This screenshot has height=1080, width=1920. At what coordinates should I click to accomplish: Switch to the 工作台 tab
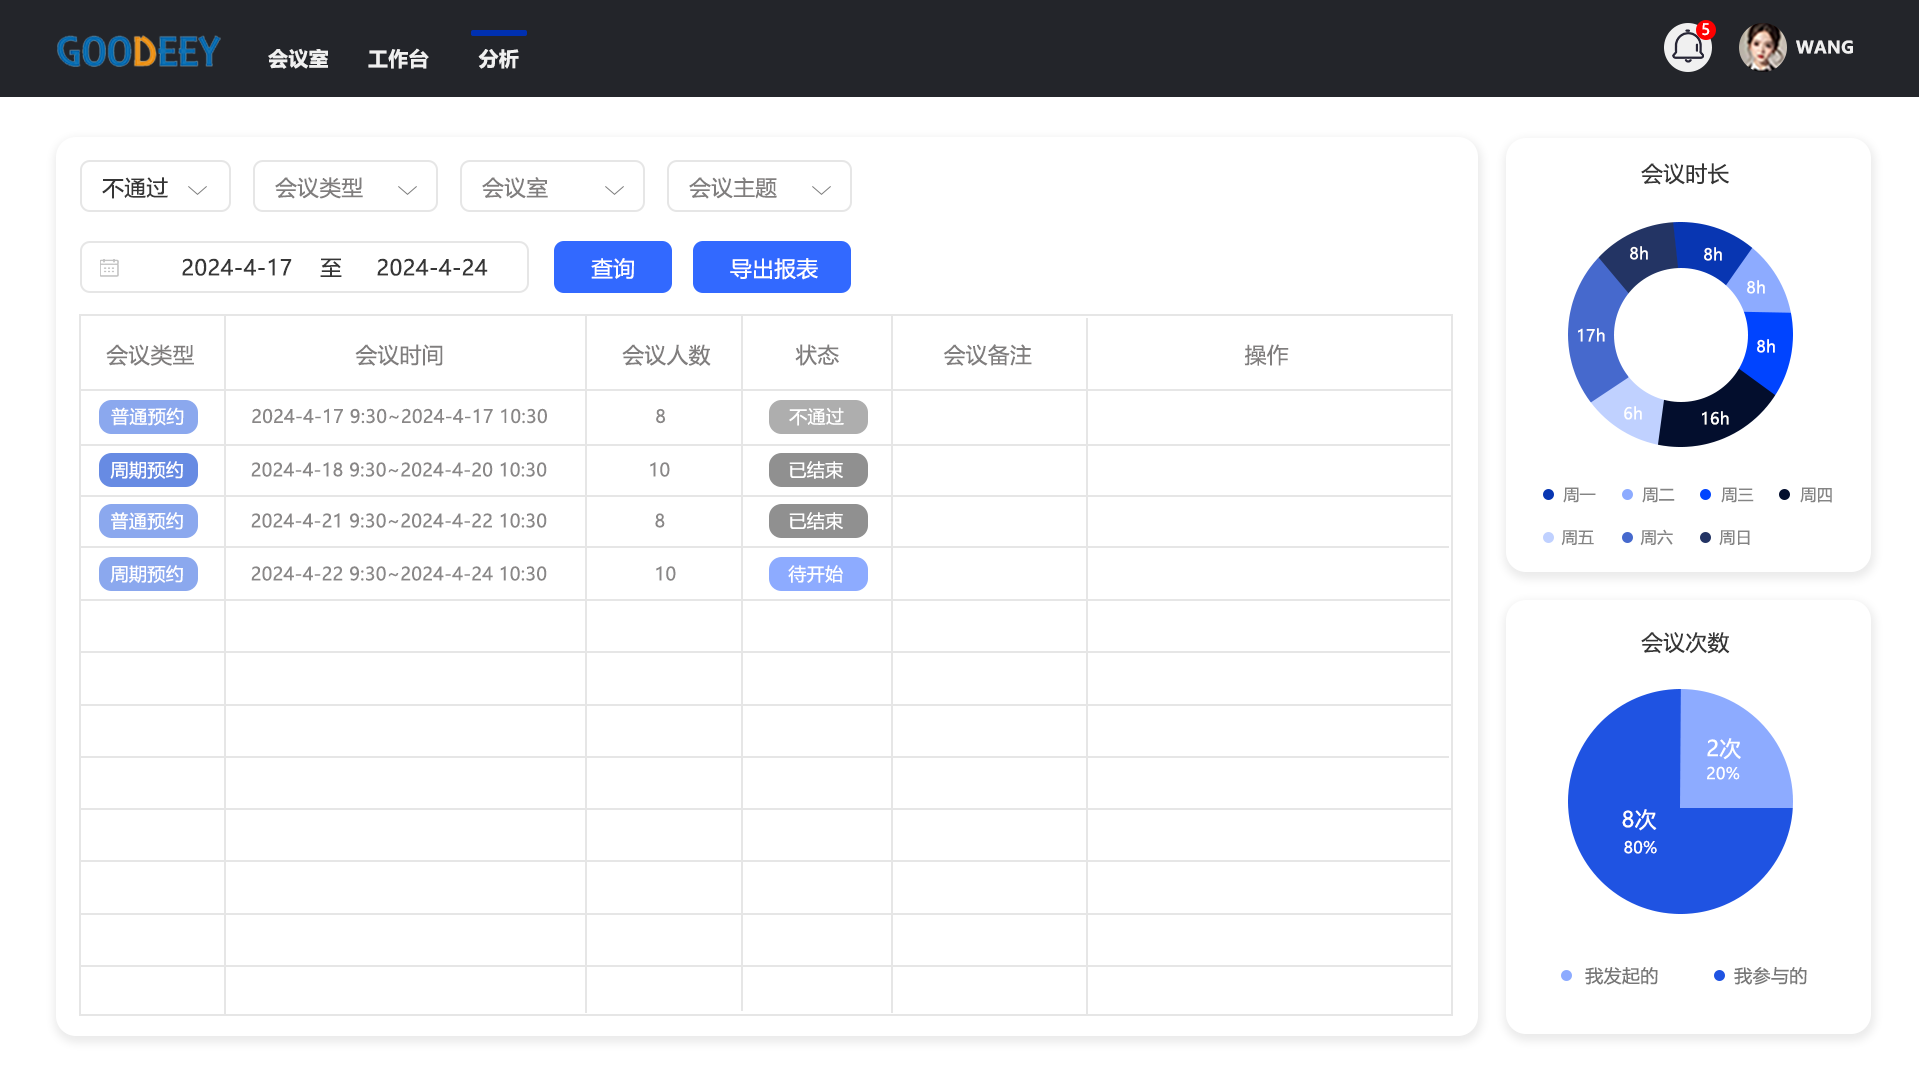tap(398, 59)
